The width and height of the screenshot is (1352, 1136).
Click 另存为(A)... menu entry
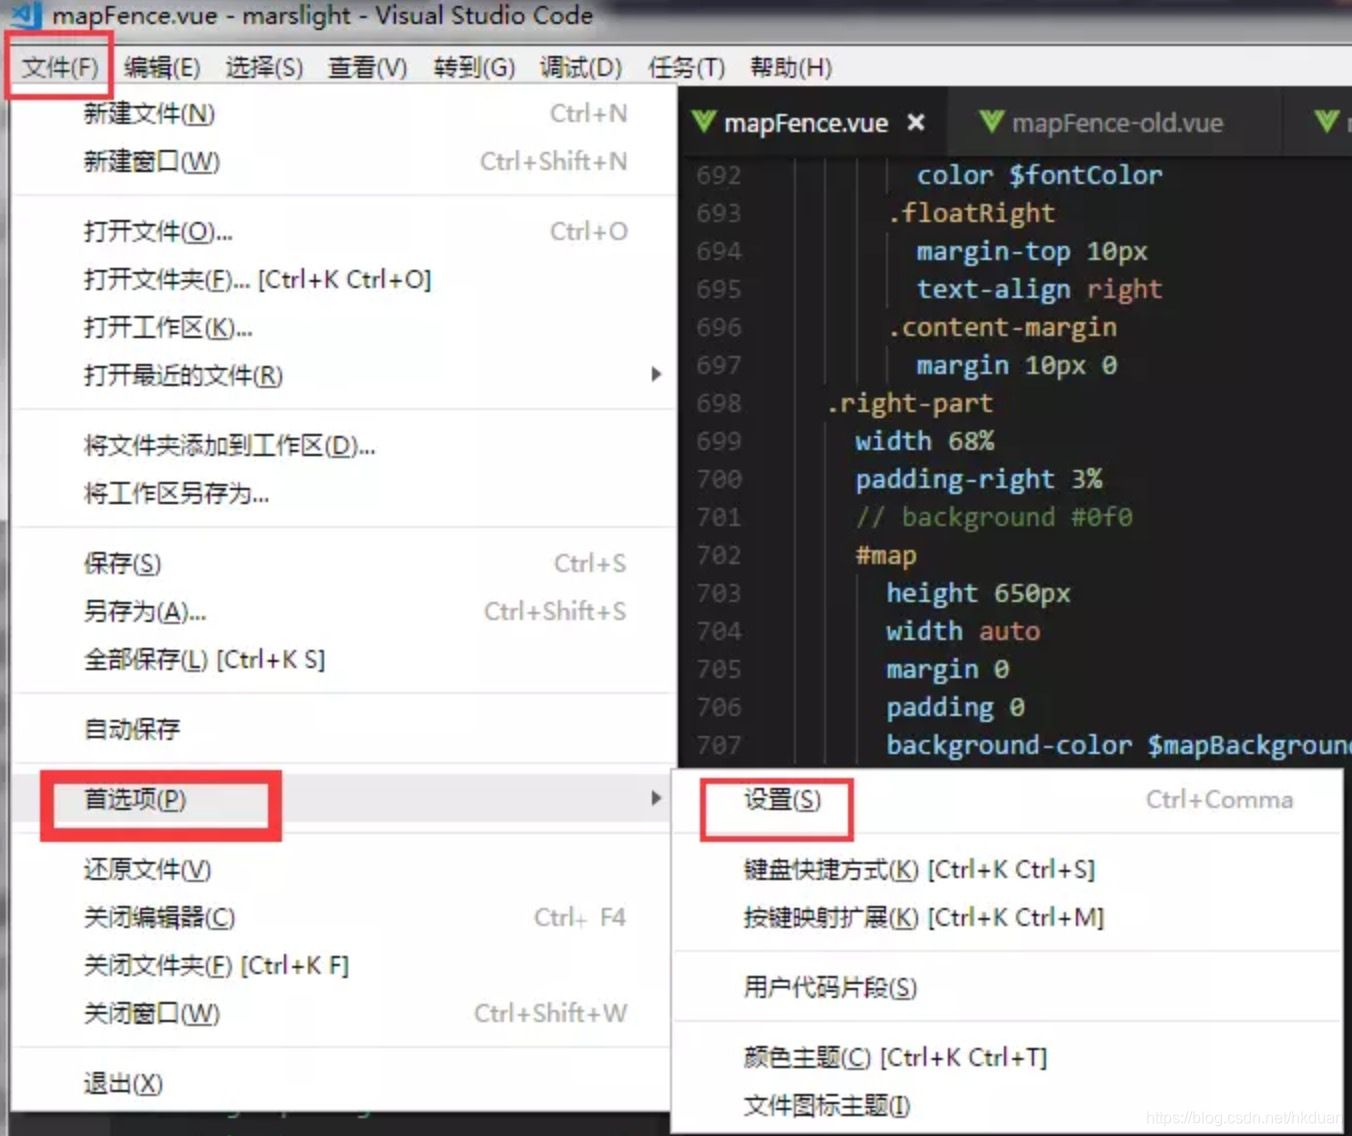[343, 612]
